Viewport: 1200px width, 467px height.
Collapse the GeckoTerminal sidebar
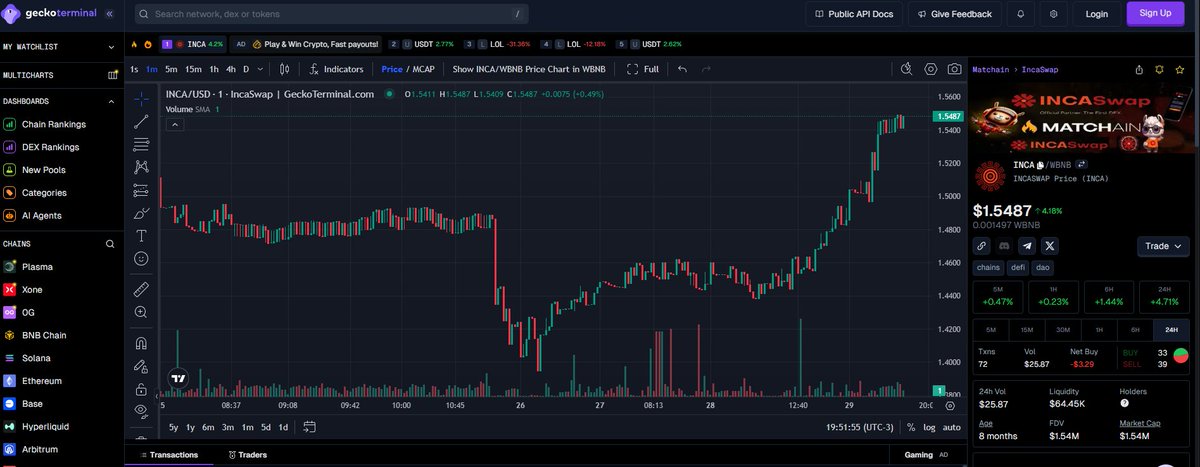108,14
